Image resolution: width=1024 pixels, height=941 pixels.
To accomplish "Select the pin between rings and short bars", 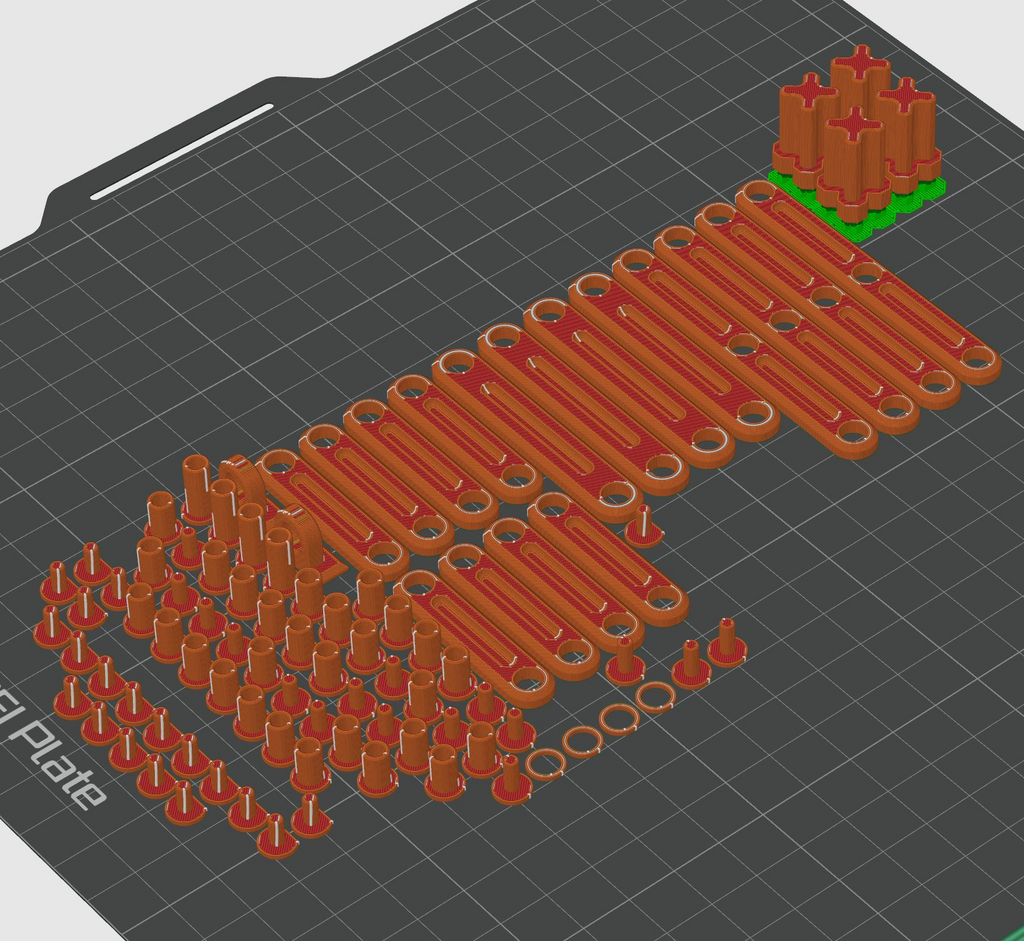I will pyautogui.click(x=624, y=661).
